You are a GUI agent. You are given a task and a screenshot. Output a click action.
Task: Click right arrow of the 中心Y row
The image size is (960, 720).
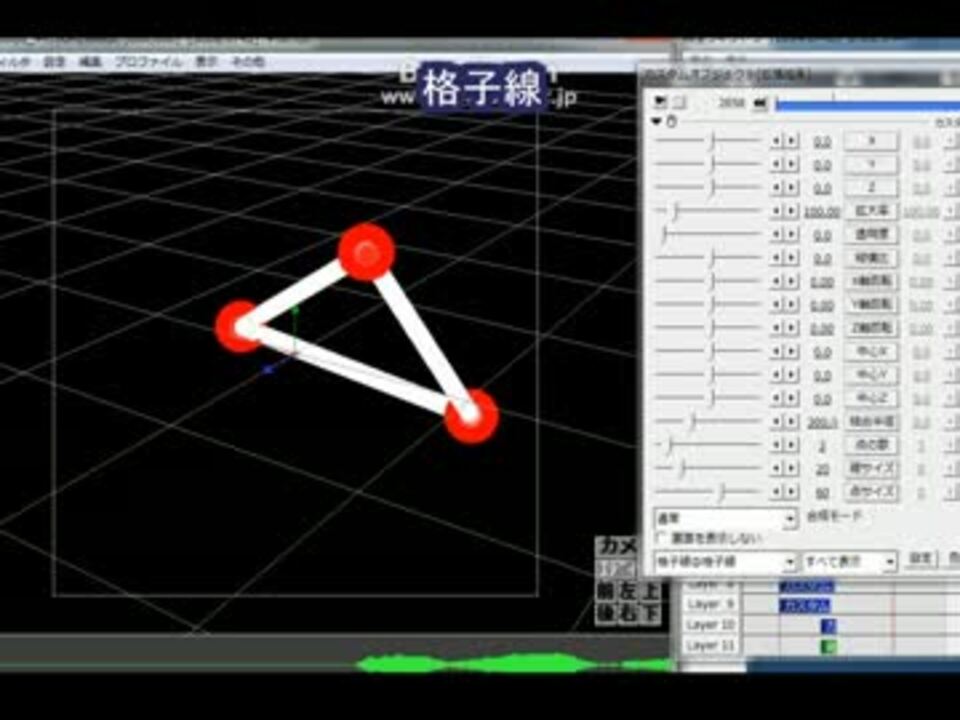point(792,375)
